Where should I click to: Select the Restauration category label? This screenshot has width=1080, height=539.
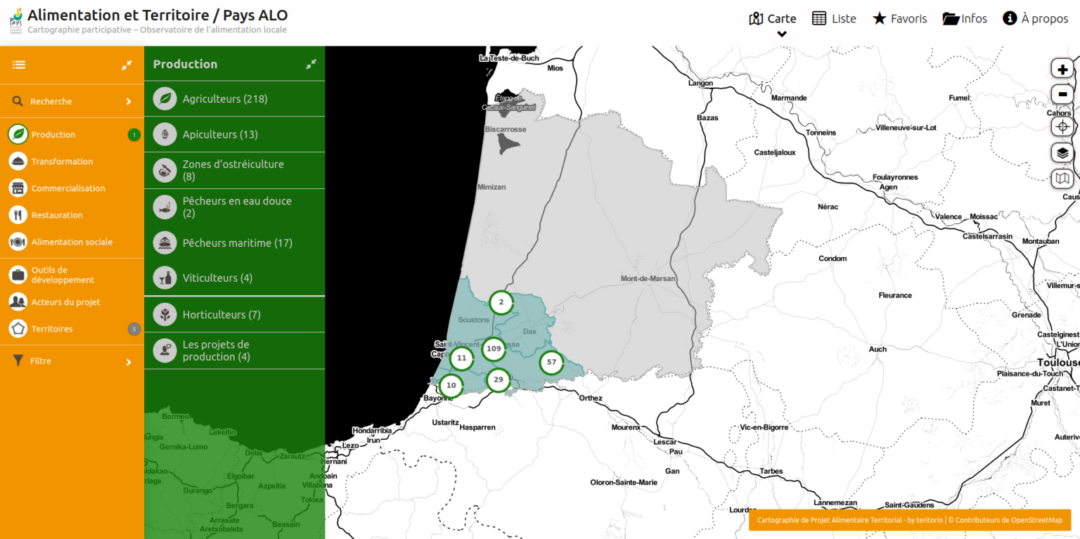point(56,215)
